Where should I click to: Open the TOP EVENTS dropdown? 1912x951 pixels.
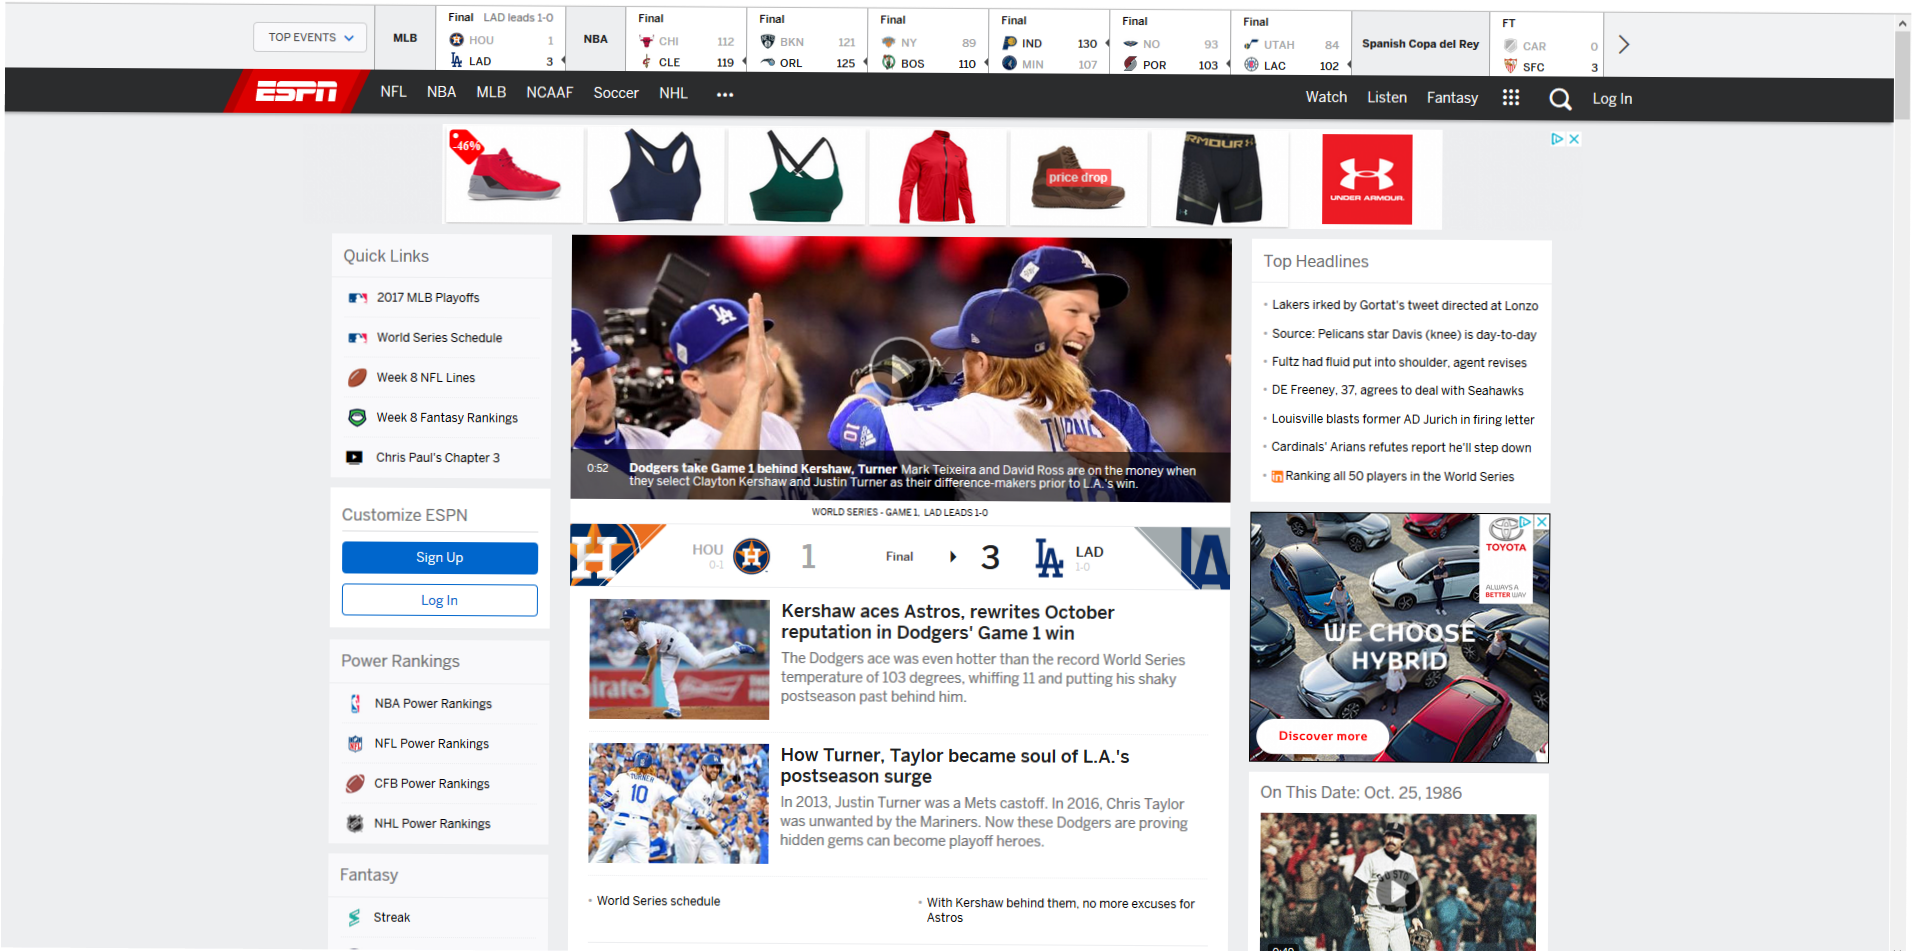pos(309,36)
